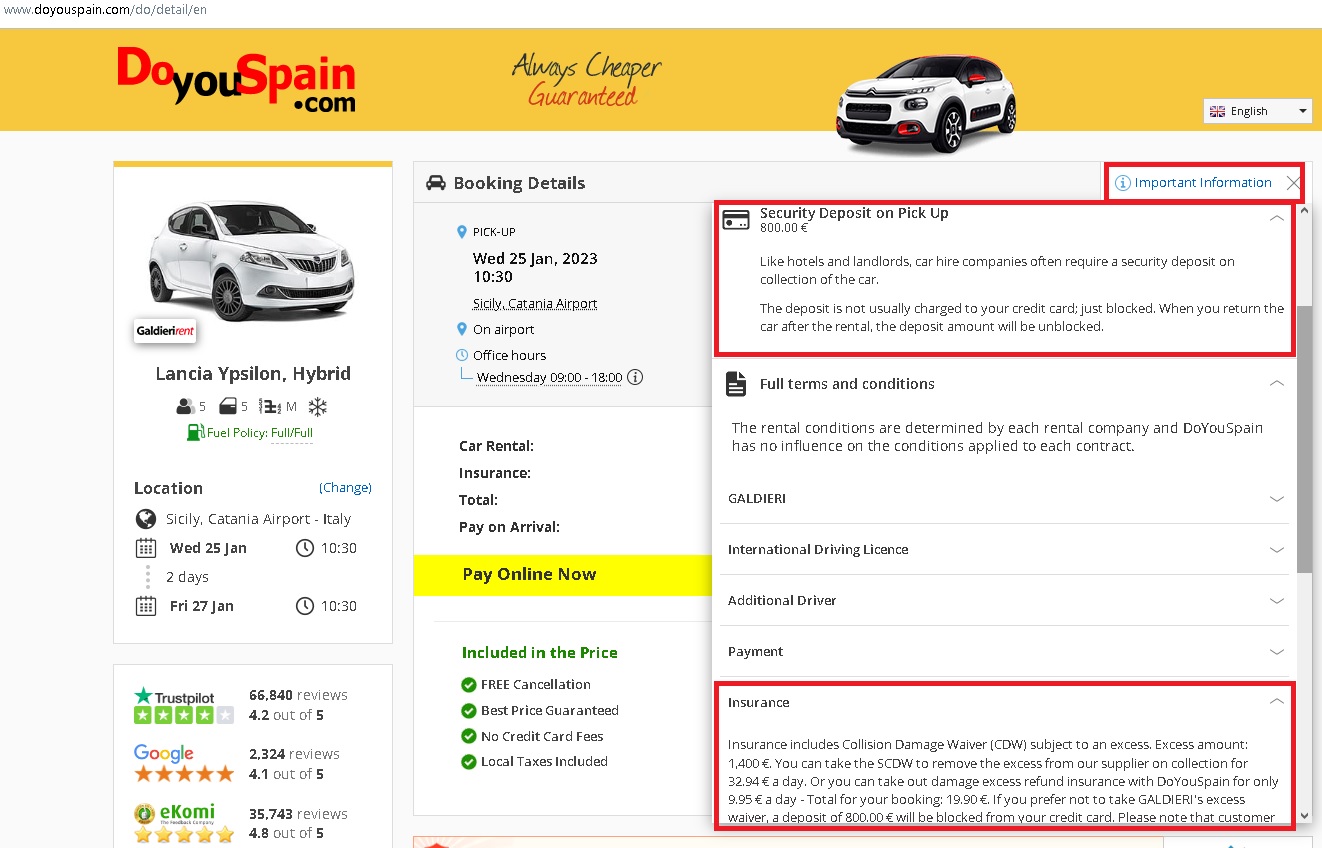
Task: Click the globe icon beside Sicily location
Action: 146,519
